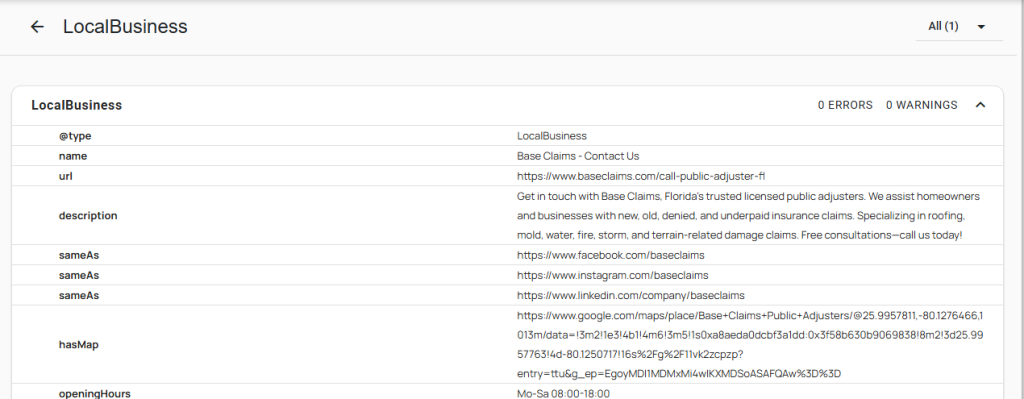Click the baseclaims.com call-public-adjuster URL value
The width and height of the screenshot is (1024, 399).
[641, 176]
